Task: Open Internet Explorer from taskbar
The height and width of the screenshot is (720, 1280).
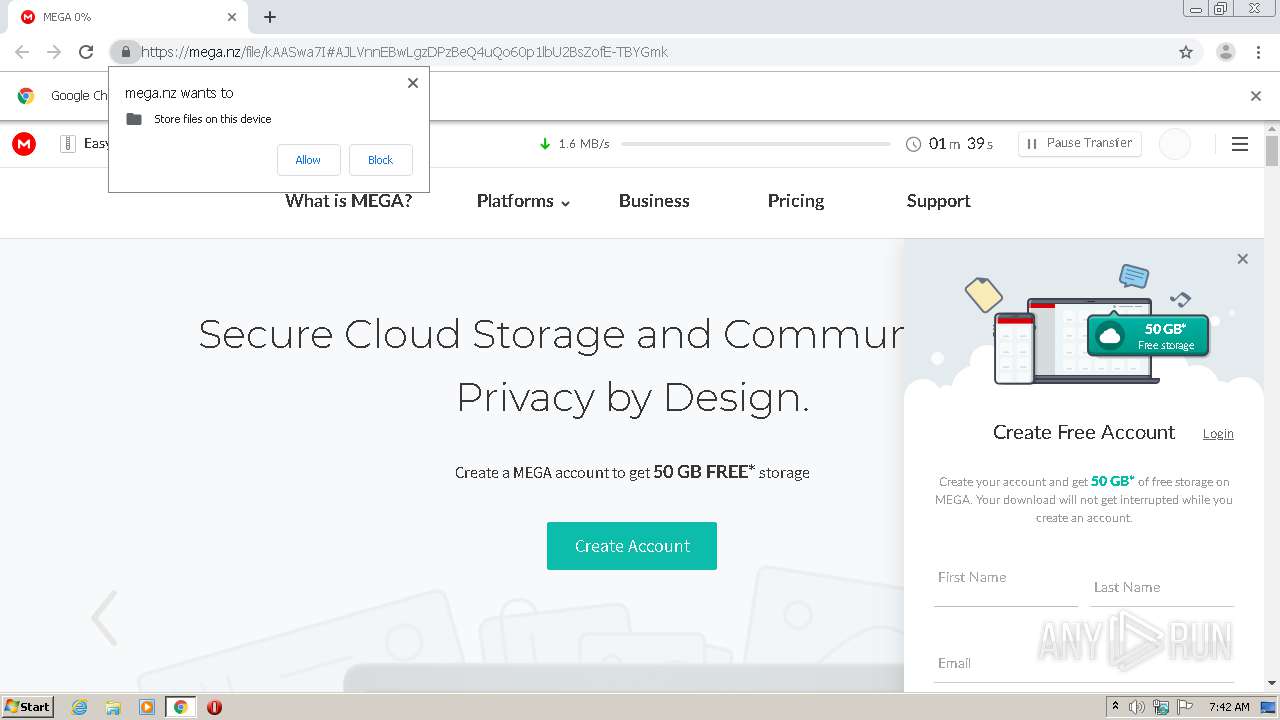Action: 80,707
